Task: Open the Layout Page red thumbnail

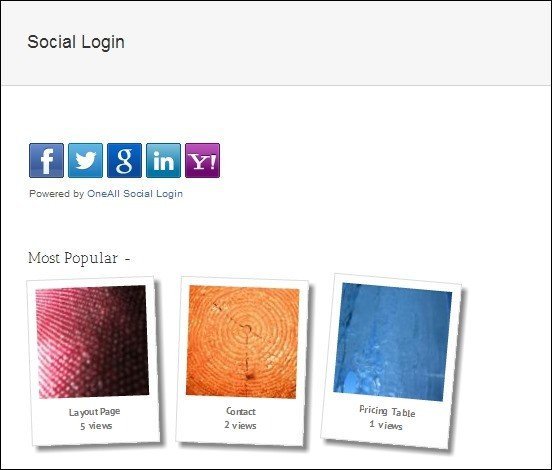Action: pos(92,341)
